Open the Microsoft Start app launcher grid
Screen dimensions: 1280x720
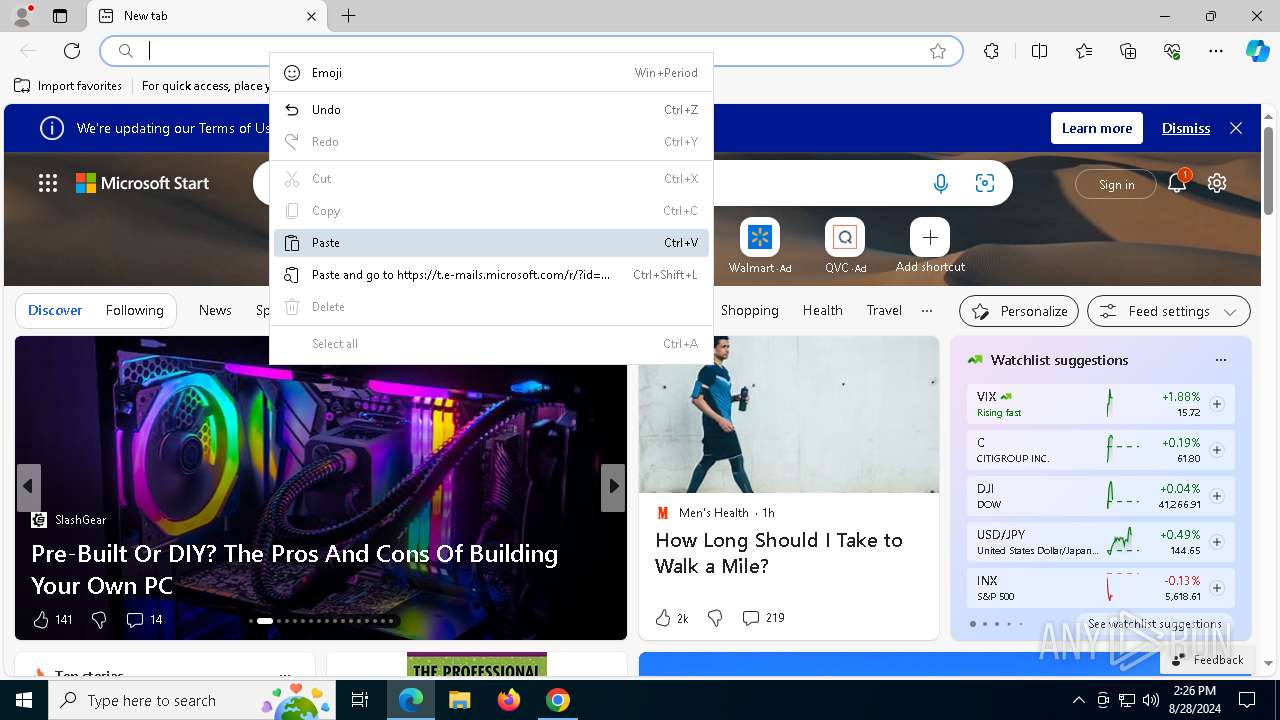click(48, 183)
